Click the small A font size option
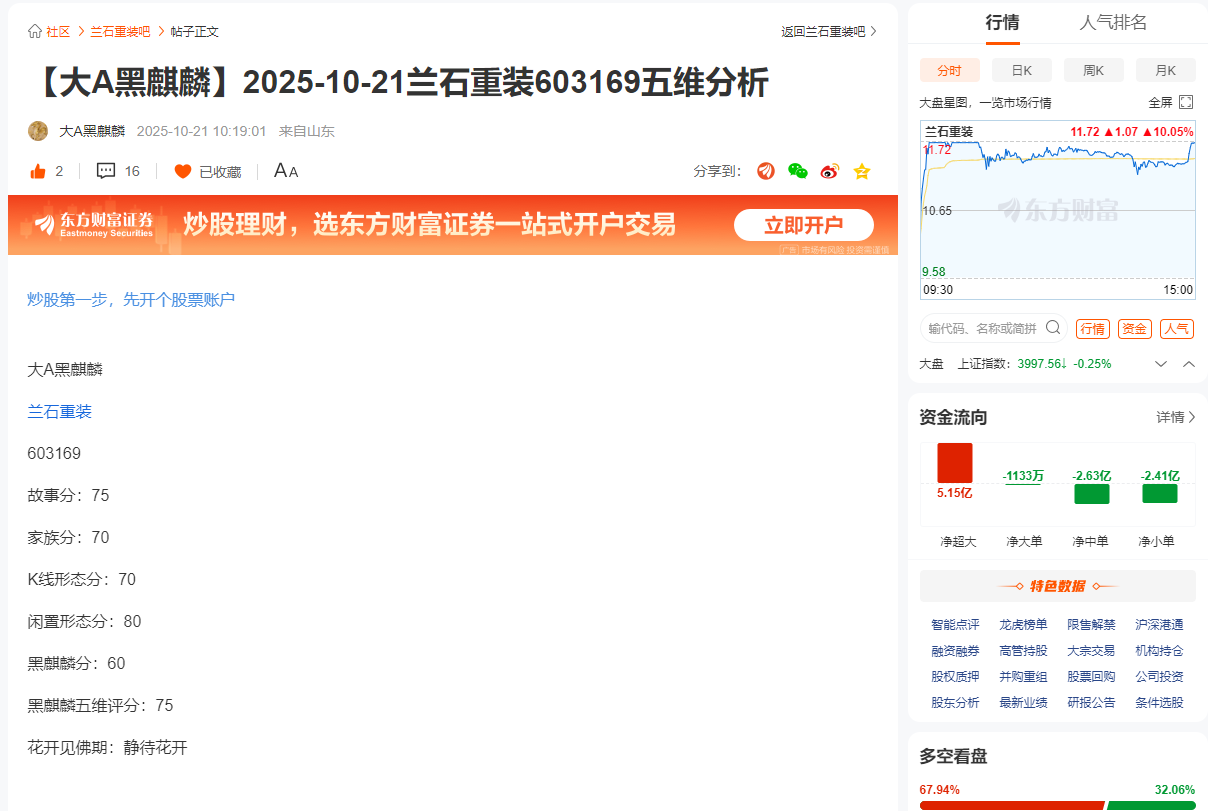The width and height of the screenshot is (1208, 811). [293, 172]
